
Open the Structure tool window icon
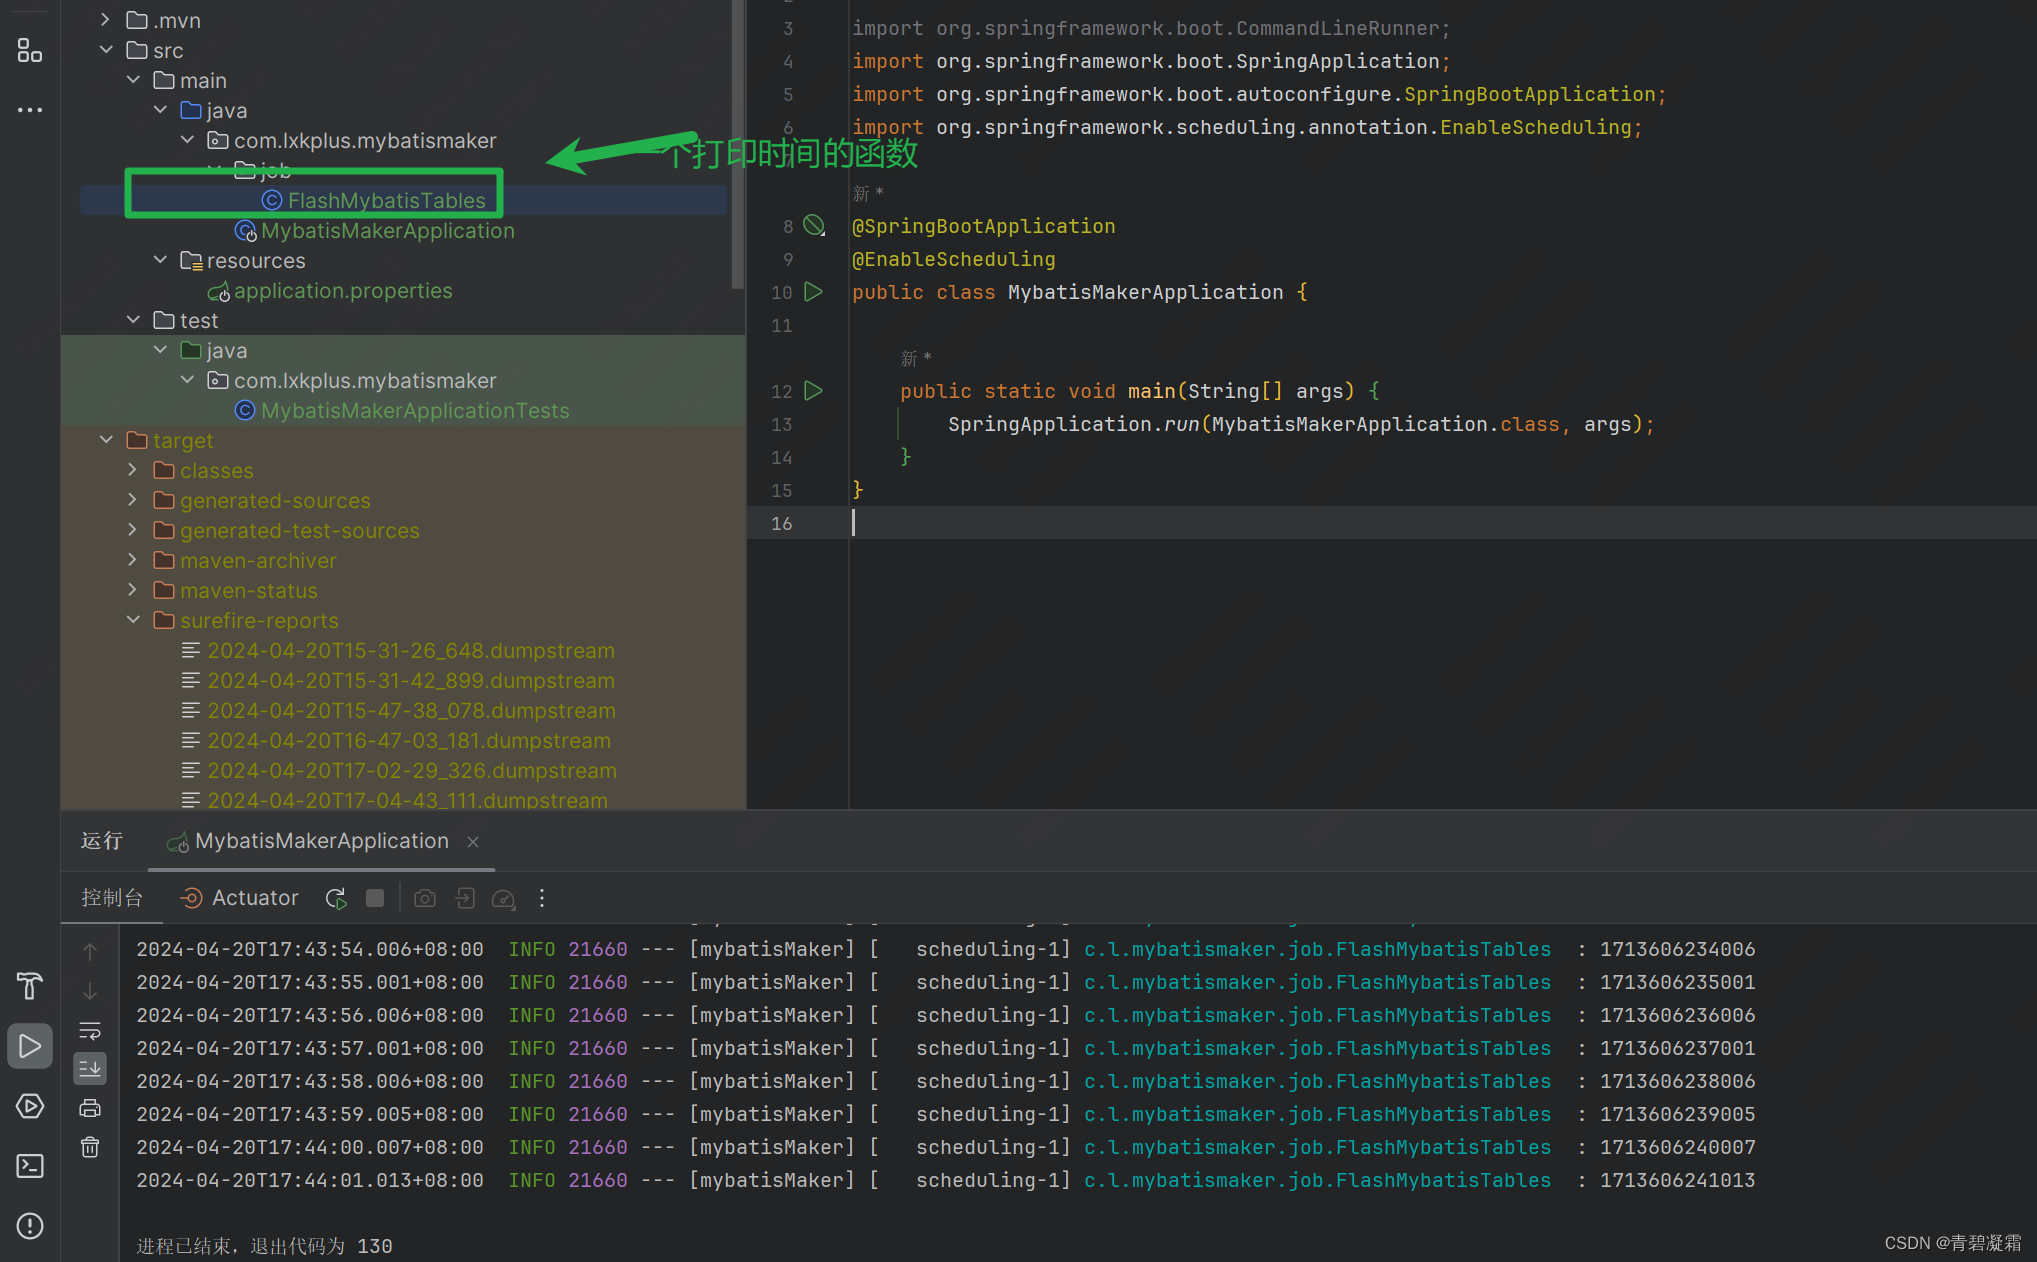(30, 50)
